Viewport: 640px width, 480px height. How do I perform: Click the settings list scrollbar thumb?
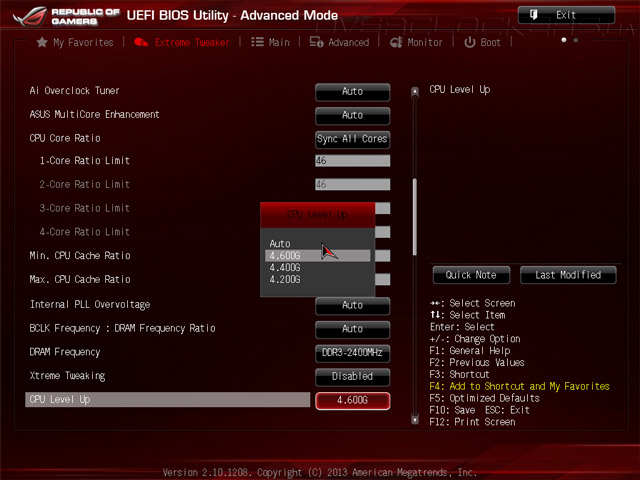click(x=415, y=217)
